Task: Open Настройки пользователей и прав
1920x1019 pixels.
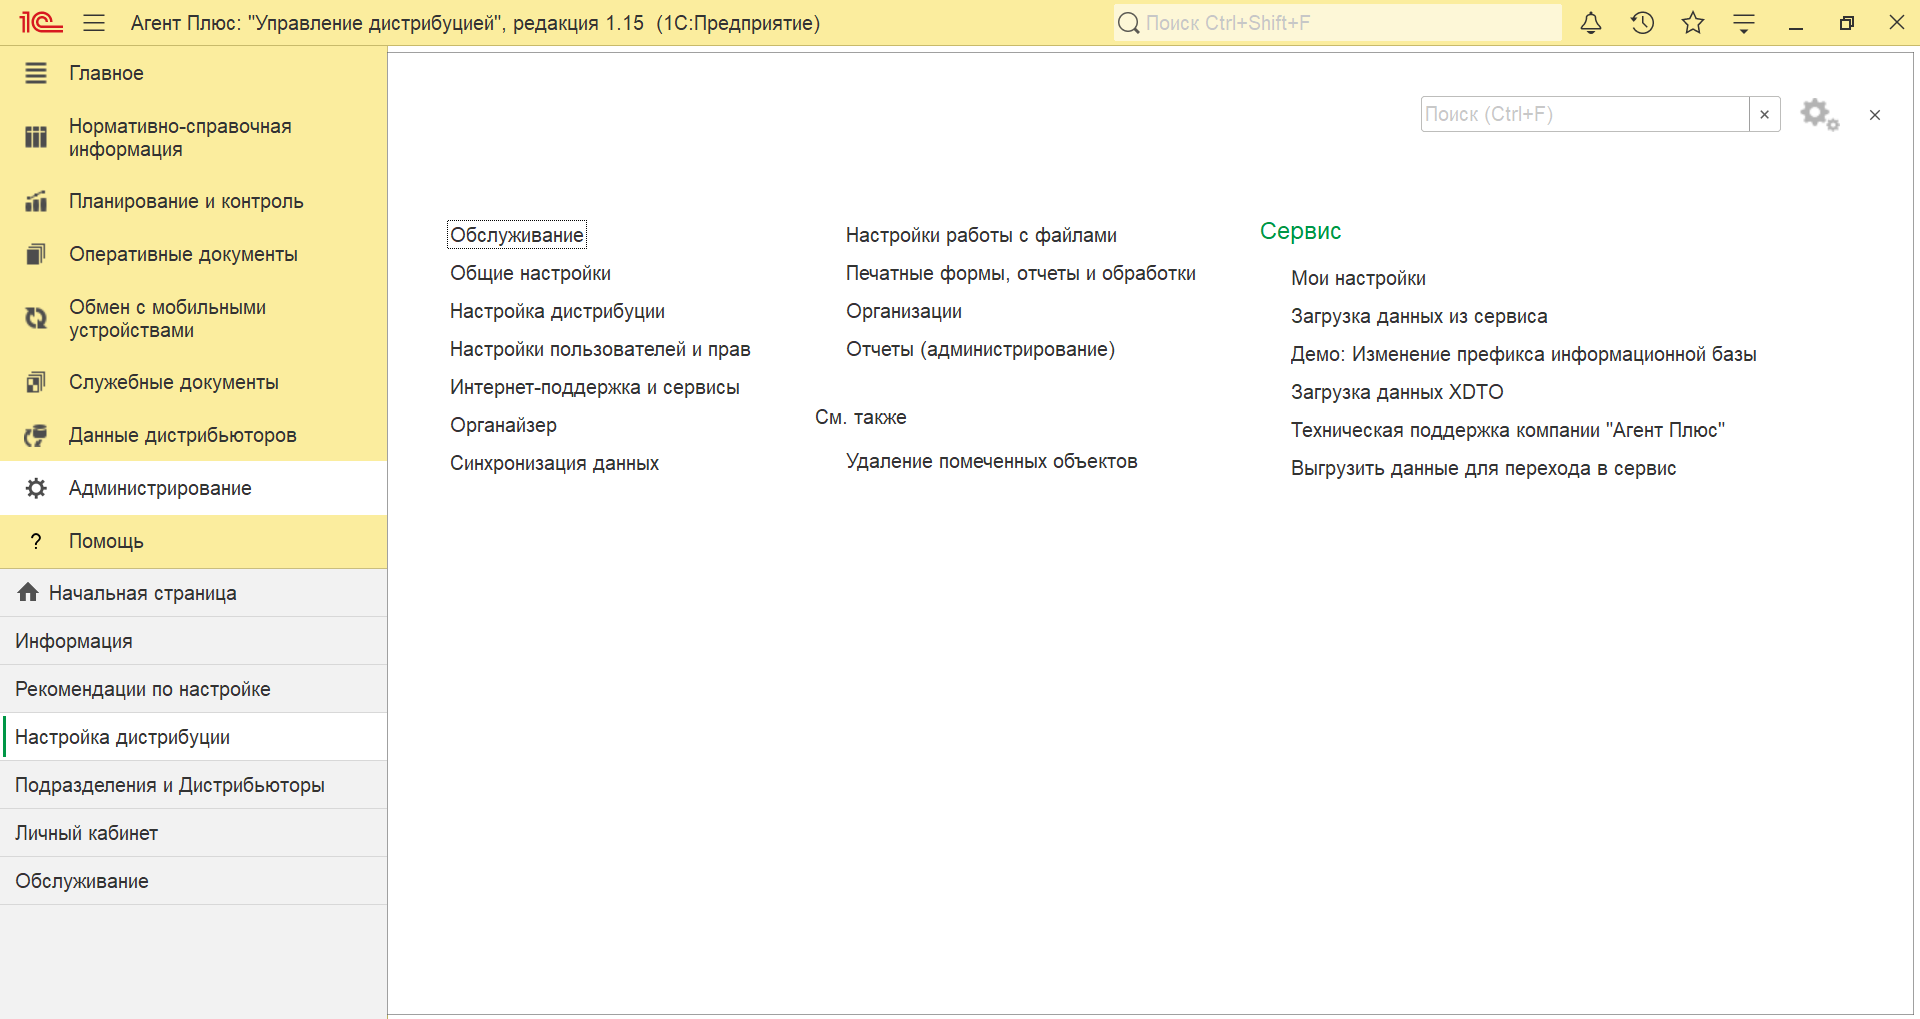Action: tap(600, 349)
